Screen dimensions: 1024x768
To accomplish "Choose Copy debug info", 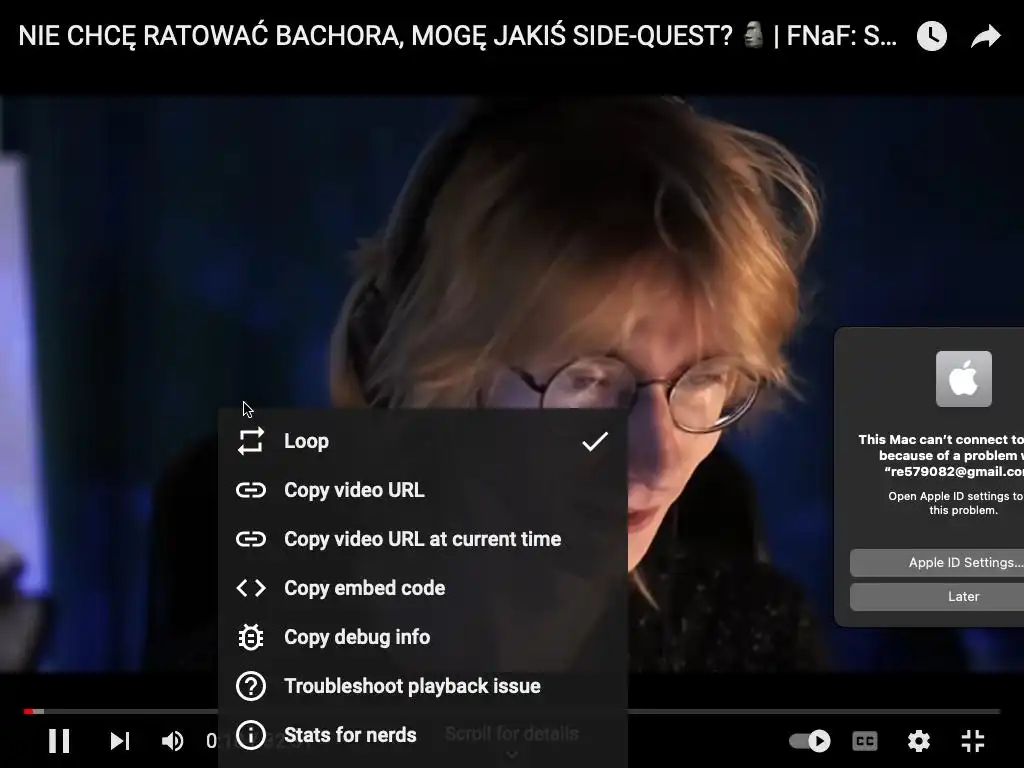I will click(423, 637).
